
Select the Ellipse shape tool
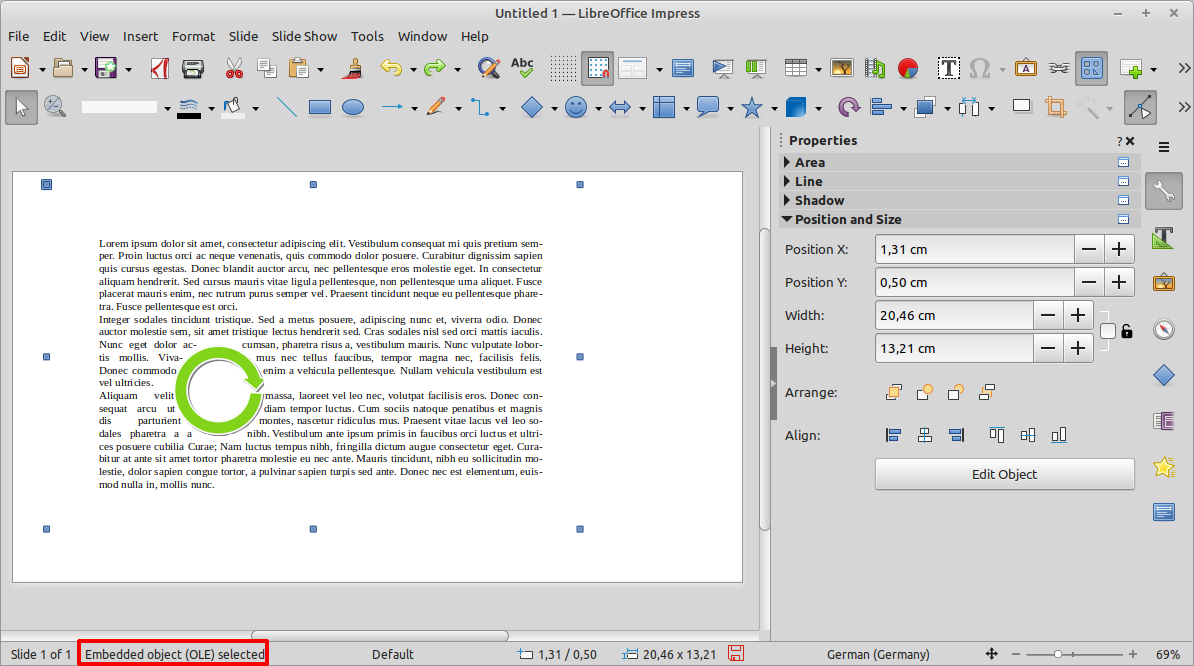[x=353, y=107]
